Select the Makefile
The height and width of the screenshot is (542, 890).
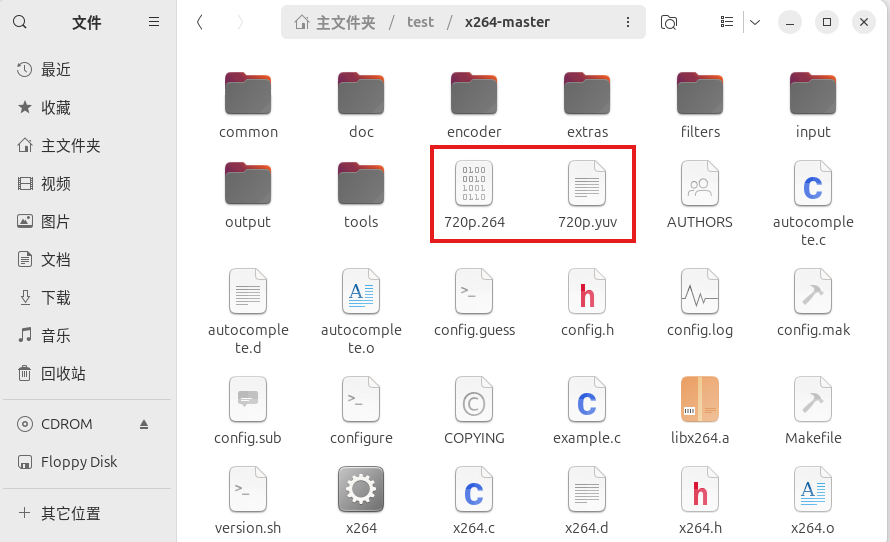813,411
